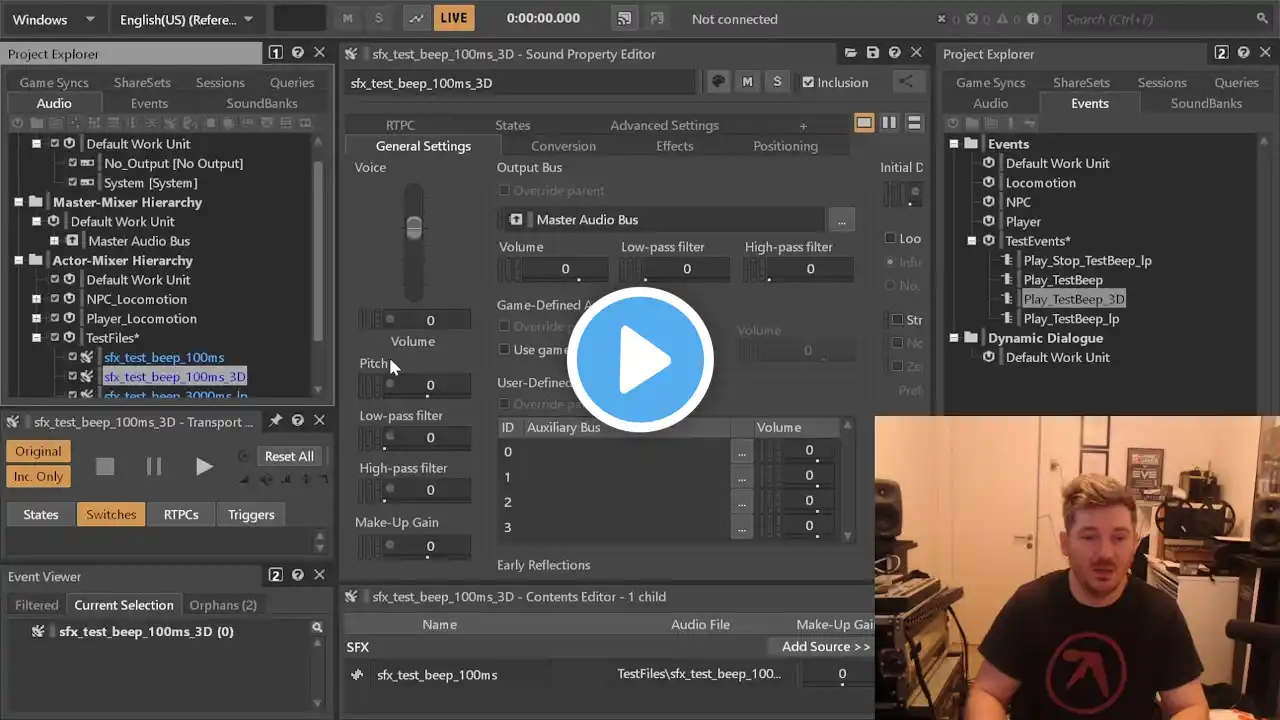
Task: Switch to the Positioning tab
Action: coord(785,146)
